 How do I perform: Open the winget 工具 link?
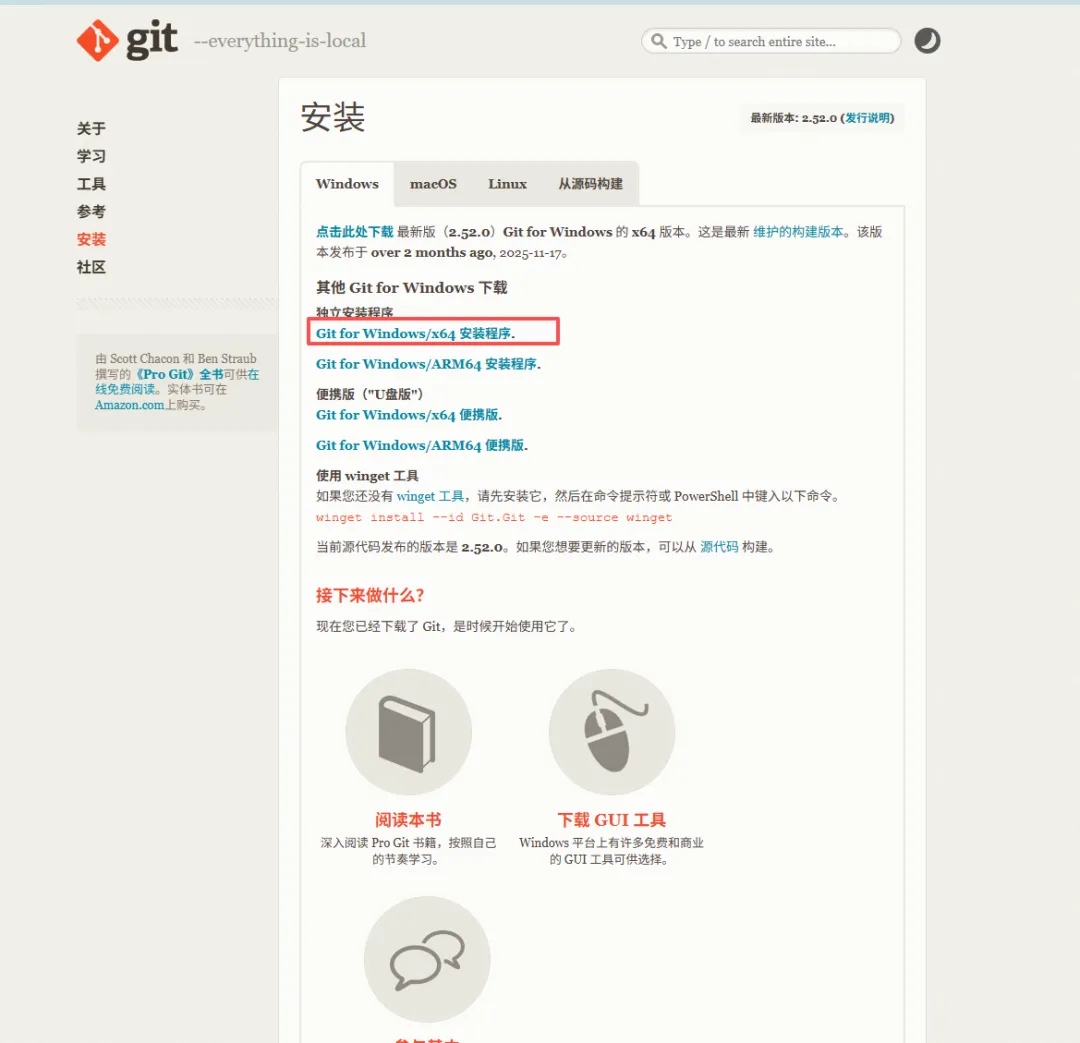pyautogui.click(x=430, y=496)
